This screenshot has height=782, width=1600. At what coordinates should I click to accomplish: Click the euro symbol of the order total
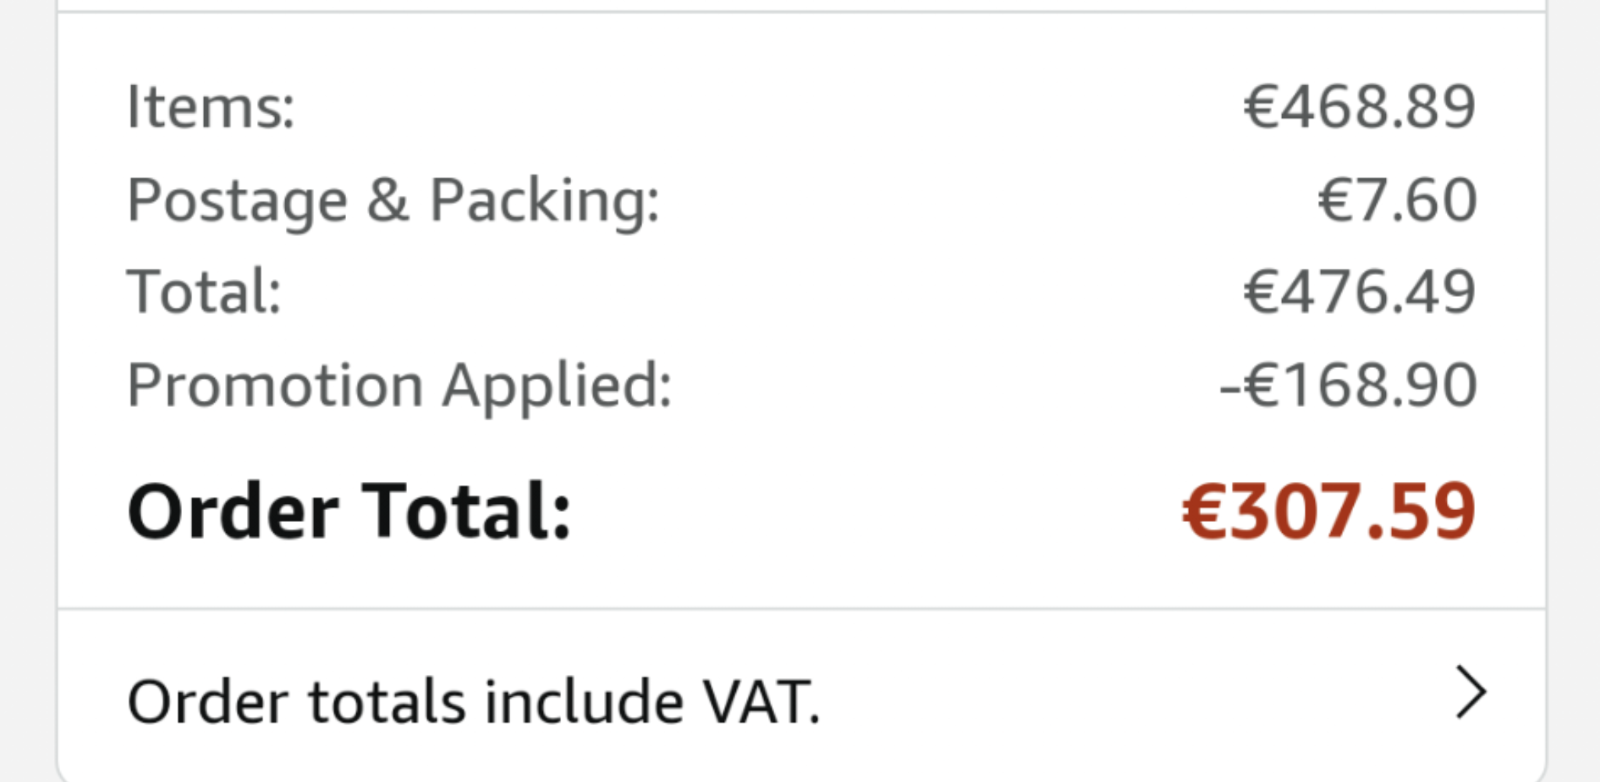(1205, 511)
